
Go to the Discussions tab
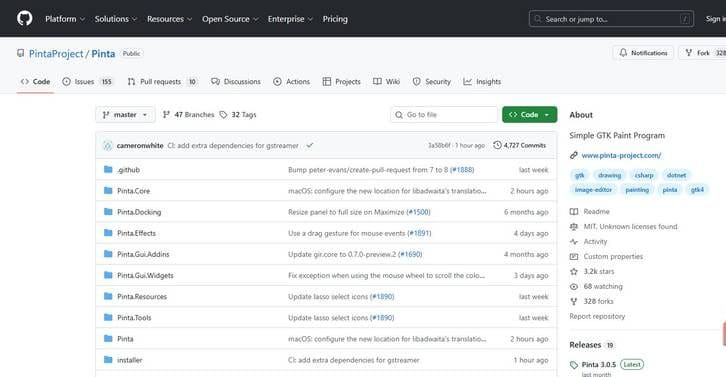click(x=236, y=82)
